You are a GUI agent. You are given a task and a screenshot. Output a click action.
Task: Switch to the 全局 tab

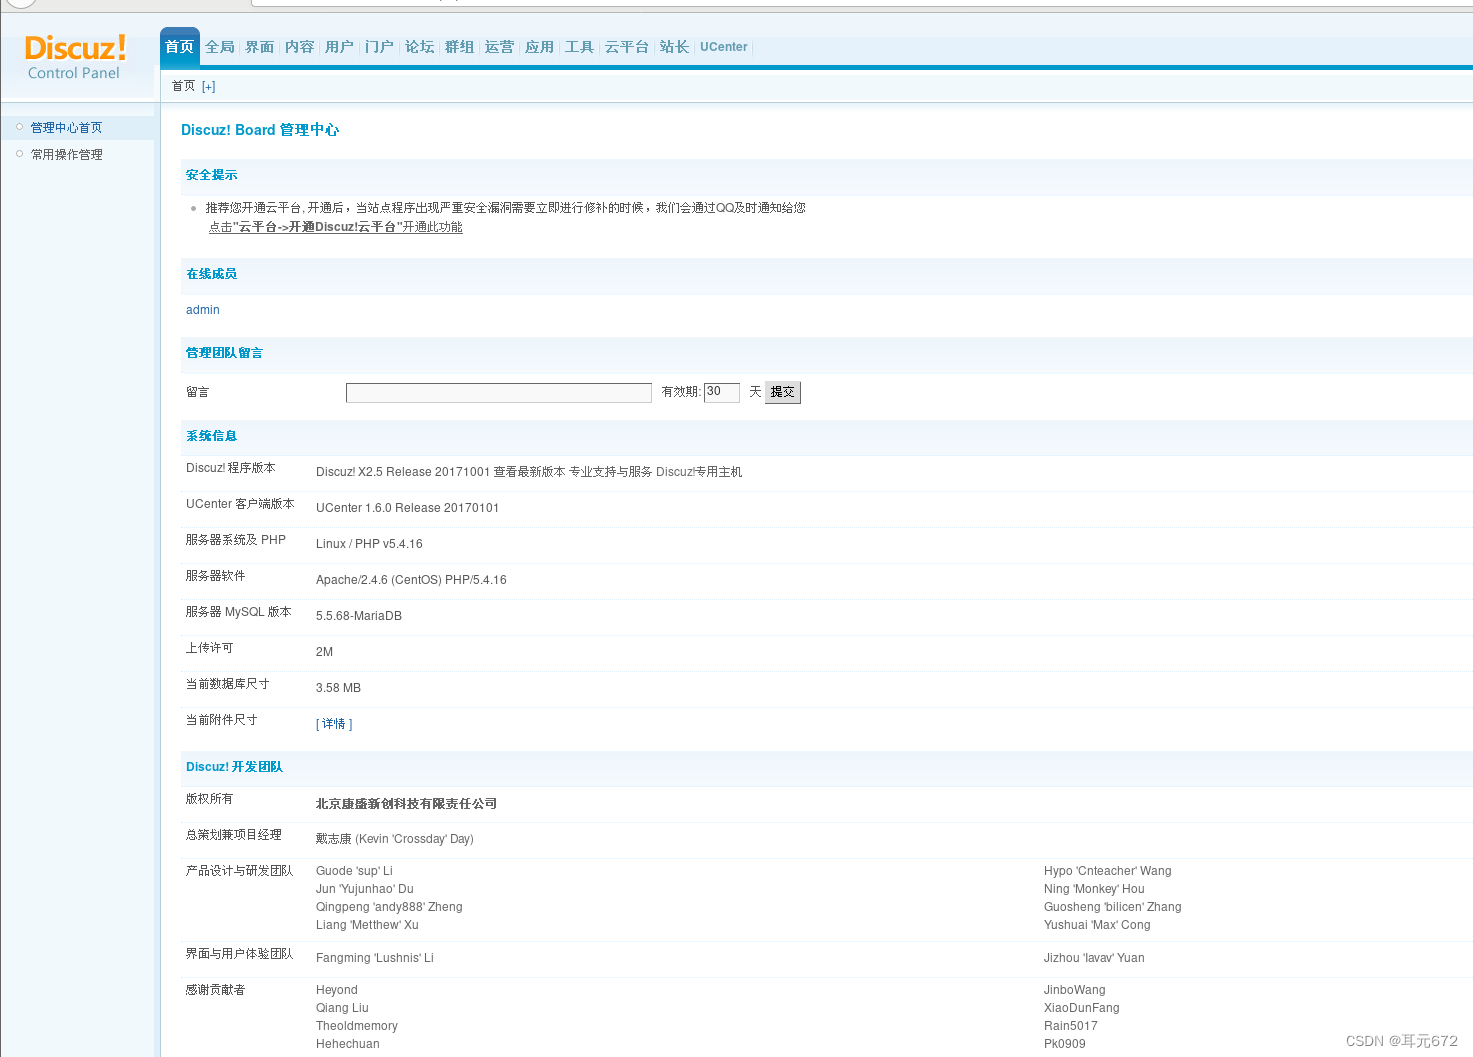point(220,47)
